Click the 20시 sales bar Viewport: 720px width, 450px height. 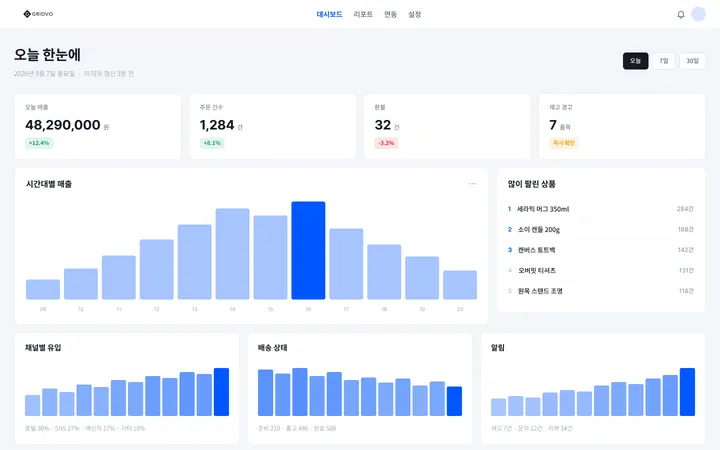[x=460, y=285]
